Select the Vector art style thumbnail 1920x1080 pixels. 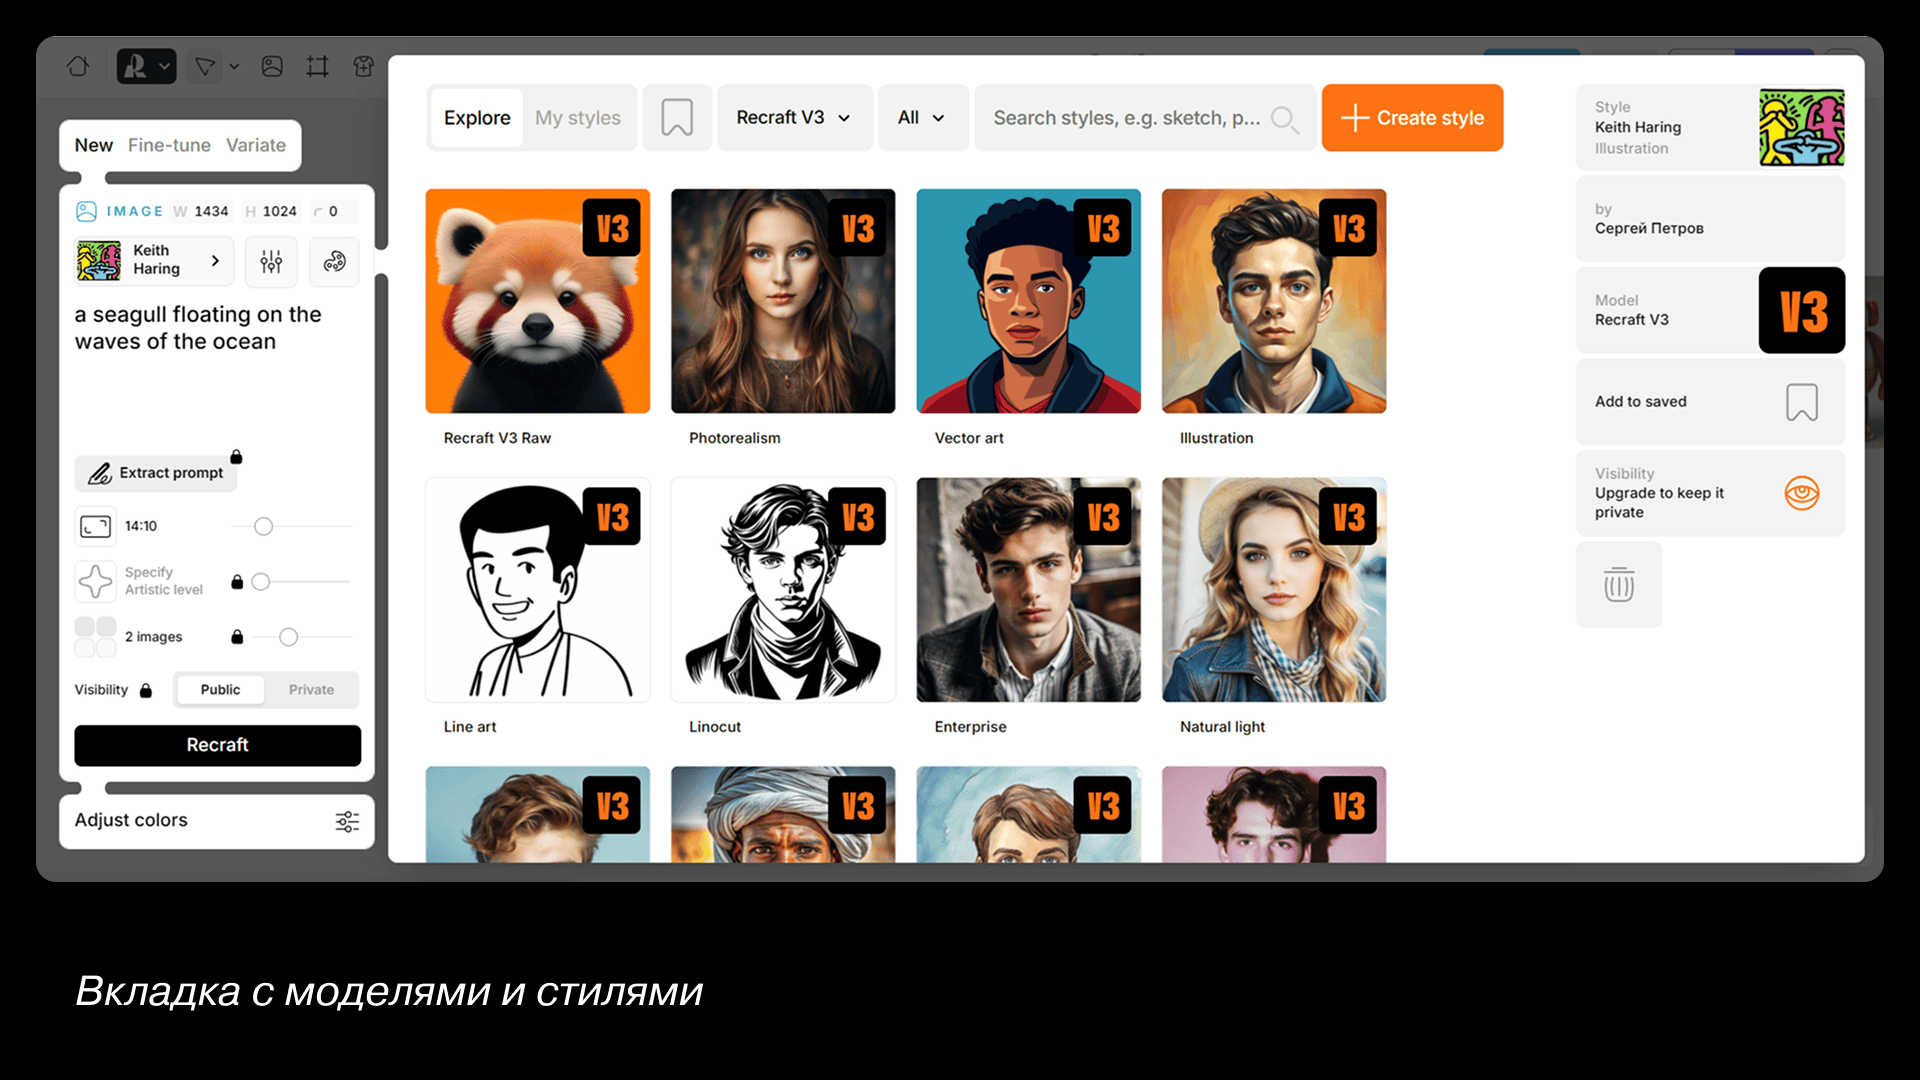[1028, 301]
